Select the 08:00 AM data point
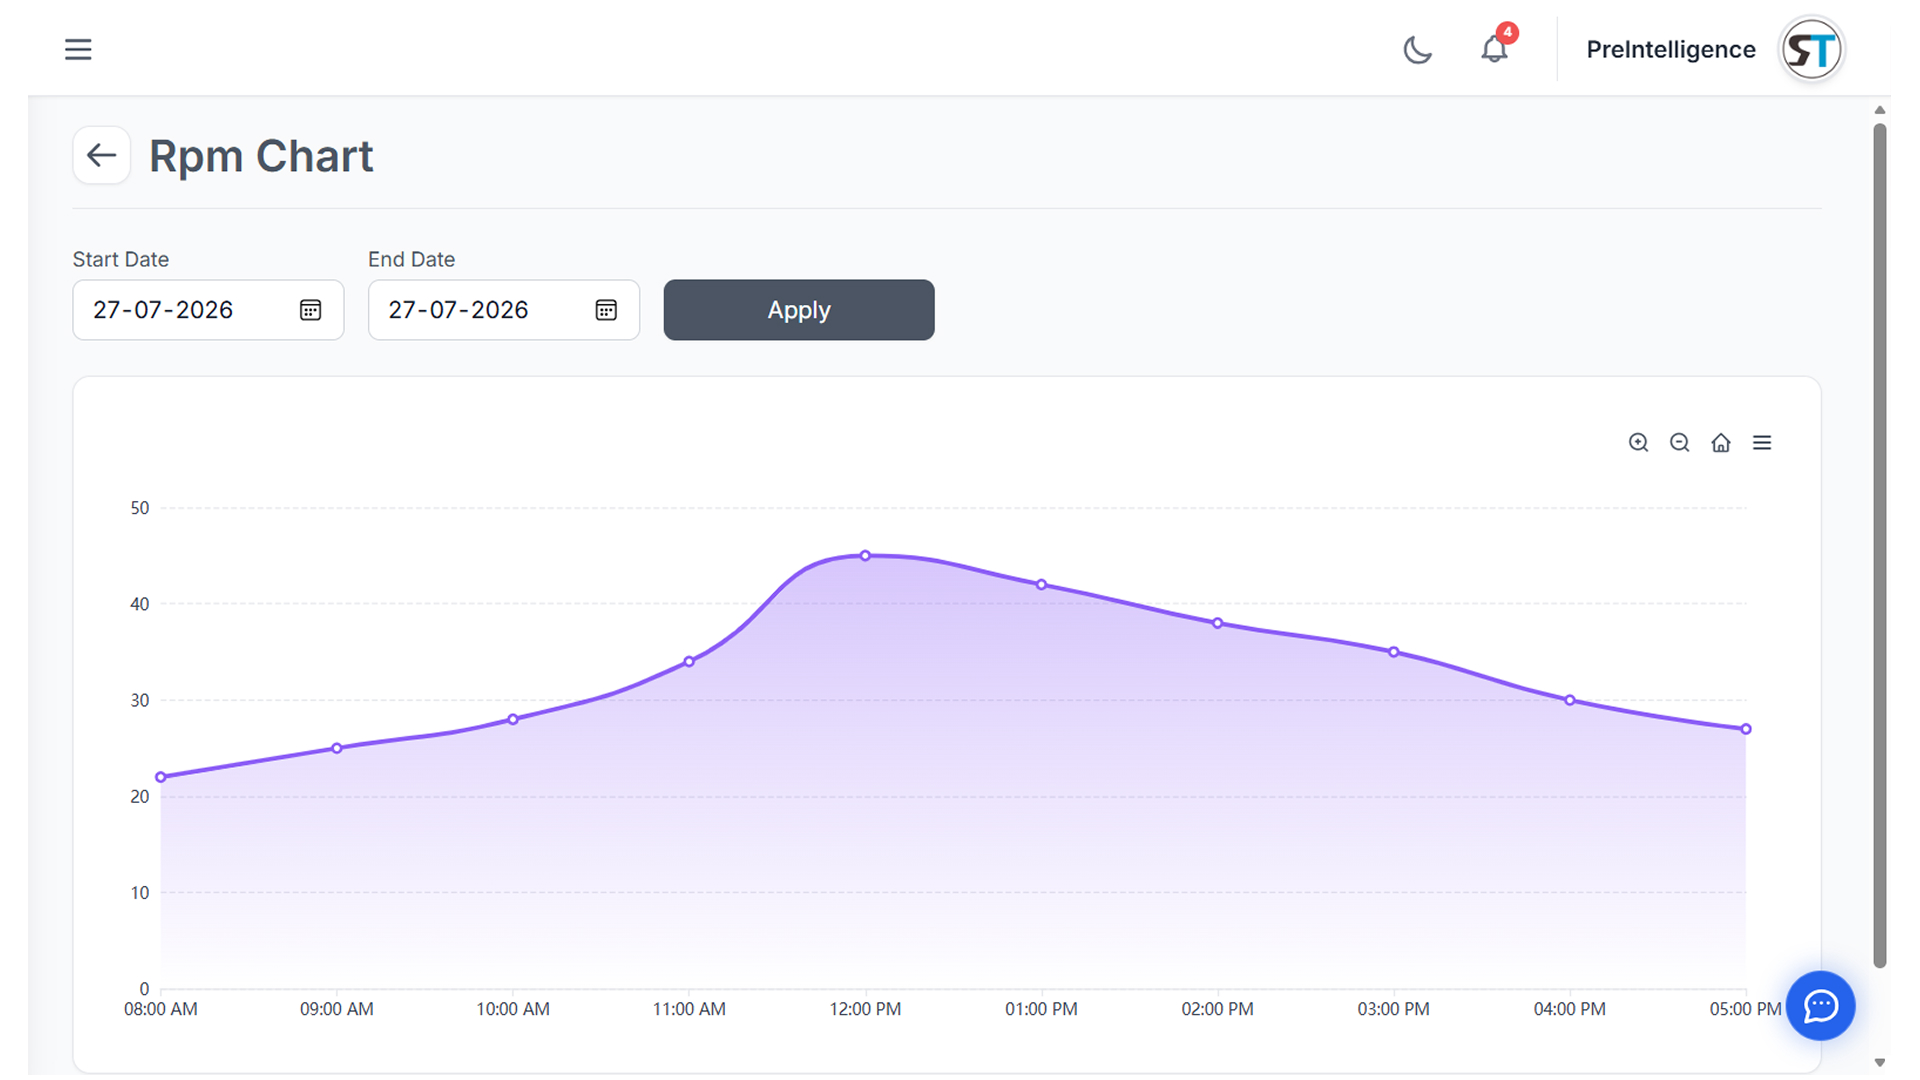 [161, 777]
